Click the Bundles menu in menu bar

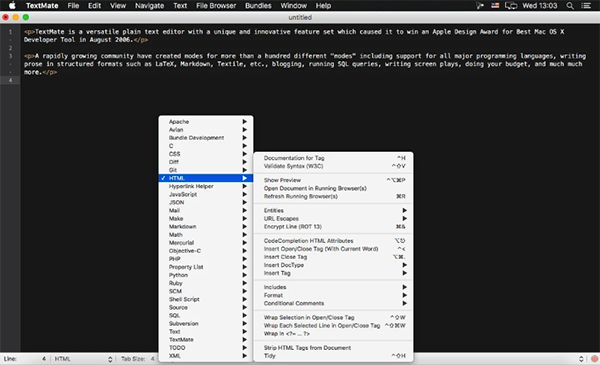pyautogui.click(x=258, y=6)
